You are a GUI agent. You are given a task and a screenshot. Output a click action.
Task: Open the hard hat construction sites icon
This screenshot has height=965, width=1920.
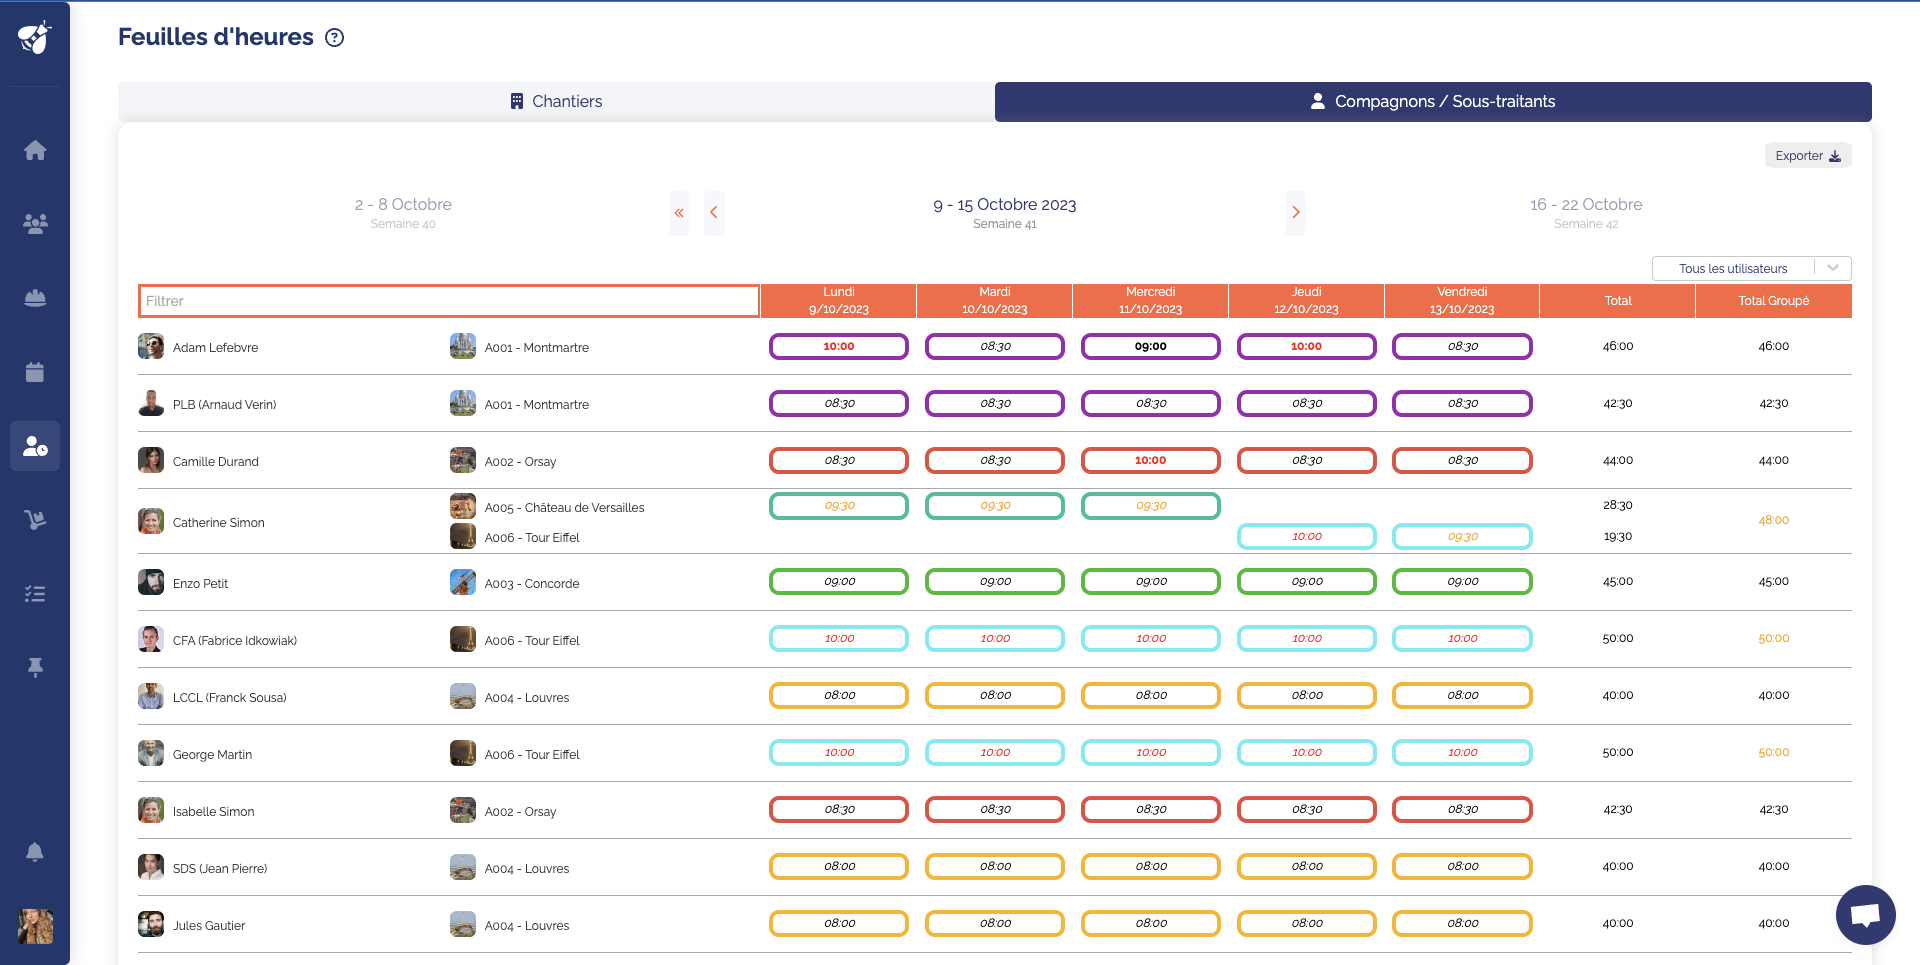click(x=35, y=298)
